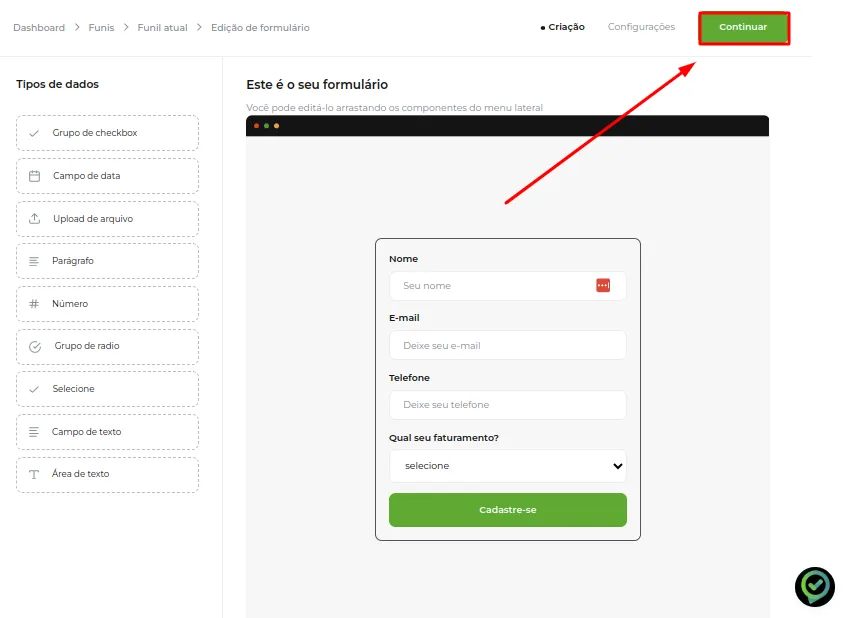844x618 pixels.
Task: Click the lines icon beside Parágrafo
Action: pyautogui.click(x=34, y=261)
